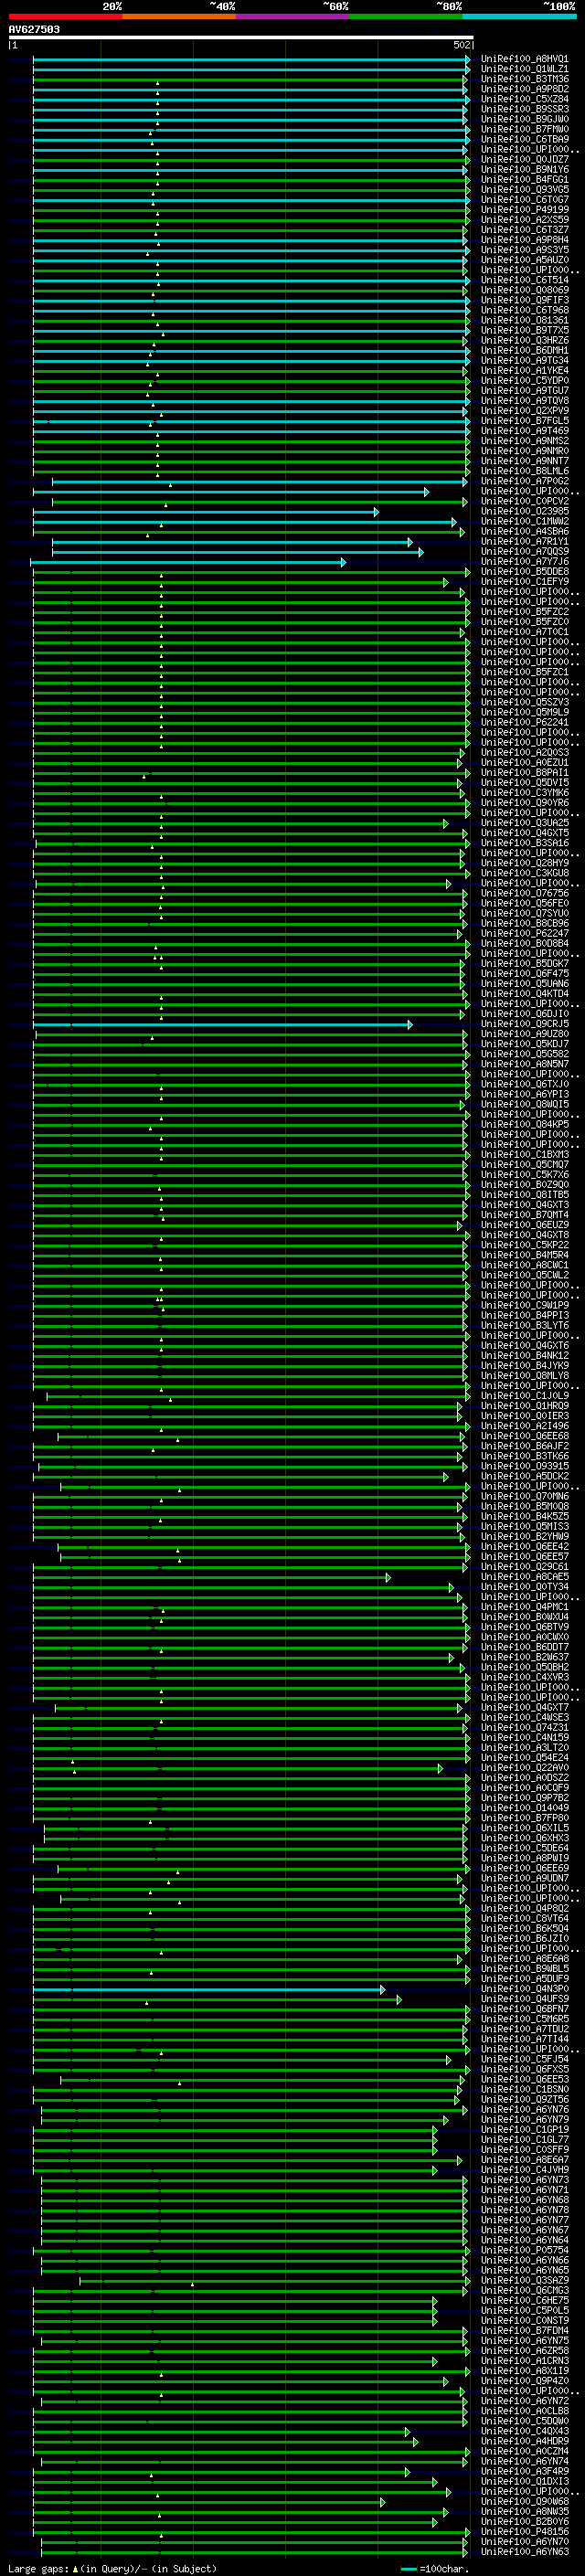Click the UniRef100_P05754 label
Screen dimensions: 585x2576
click(x=525, y=2250)
